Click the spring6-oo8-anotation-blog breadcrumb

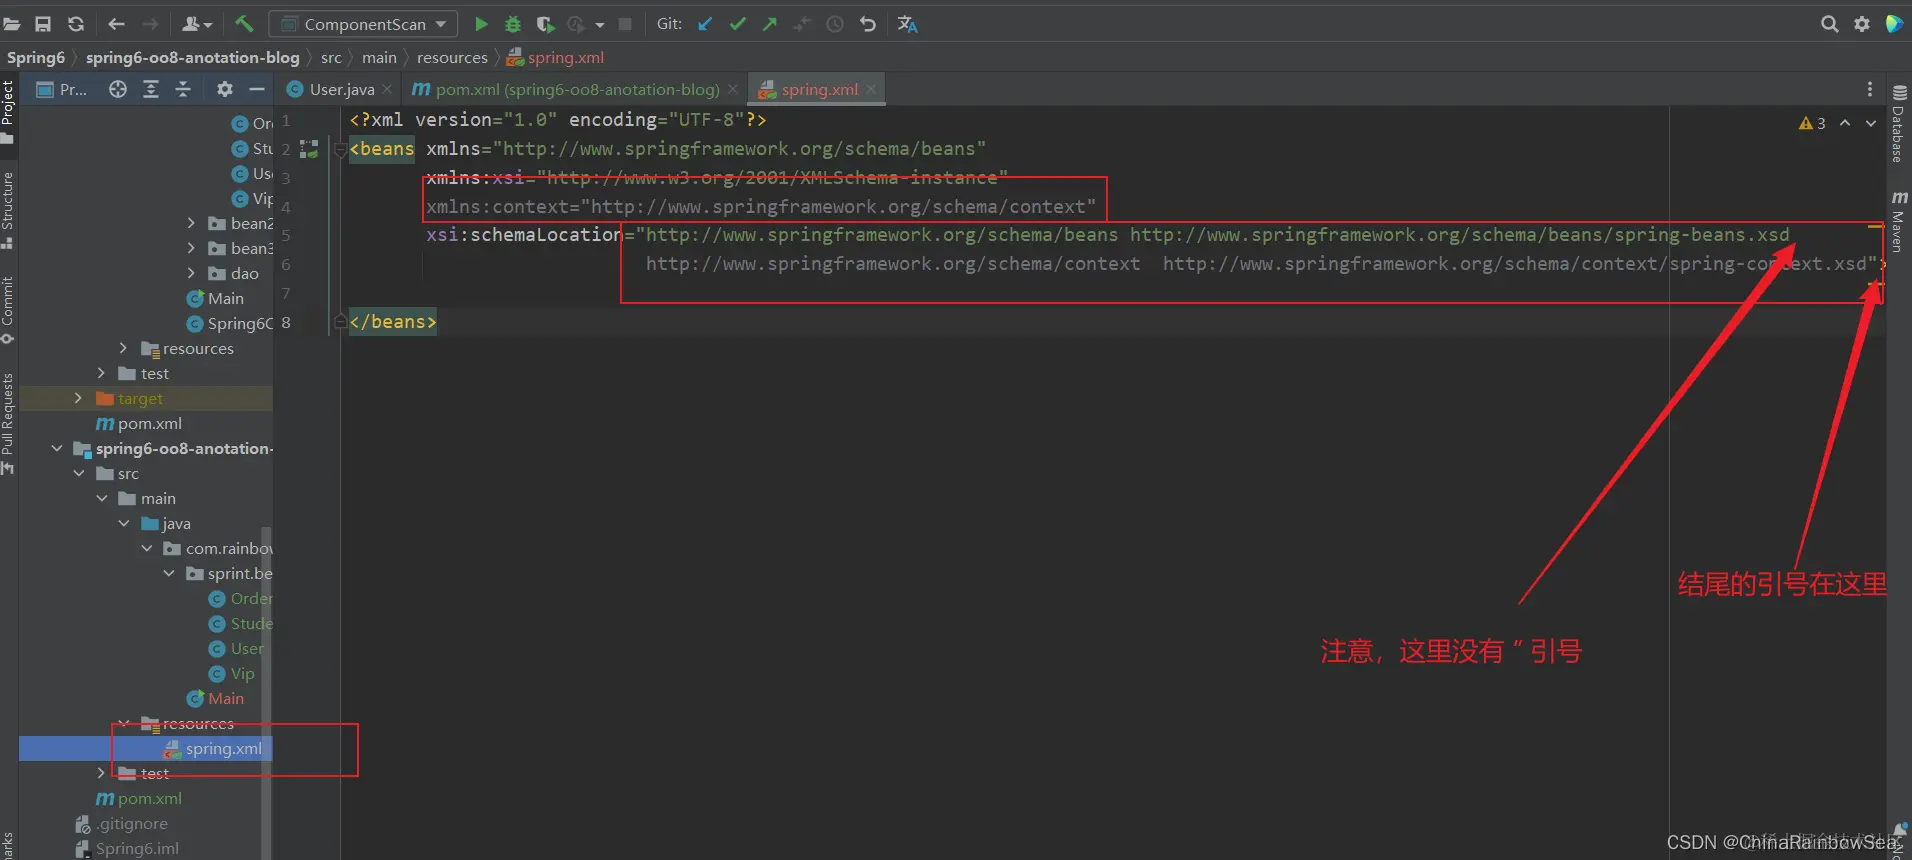(x=192, y=57)
